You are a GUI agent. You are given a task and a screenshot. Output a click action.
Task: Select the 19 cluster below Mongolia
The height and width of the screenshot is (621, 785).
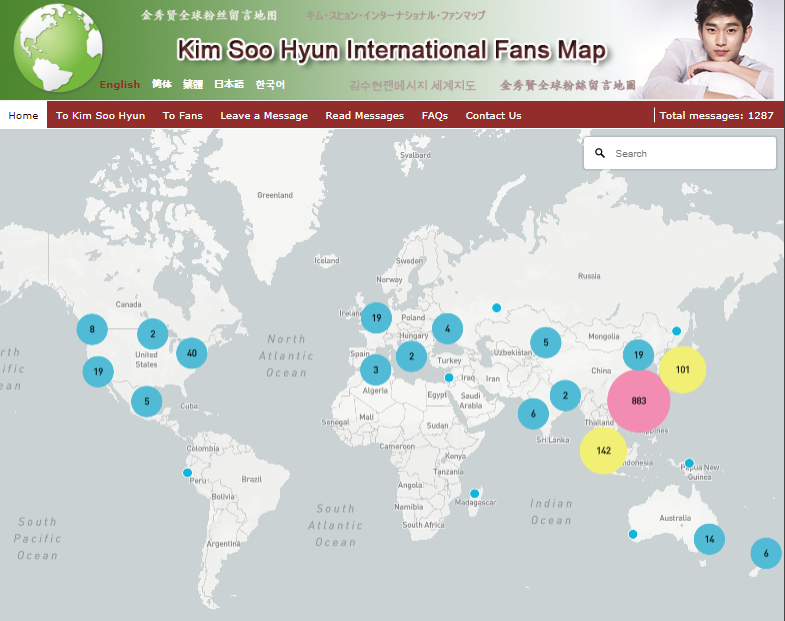(638, 355)
